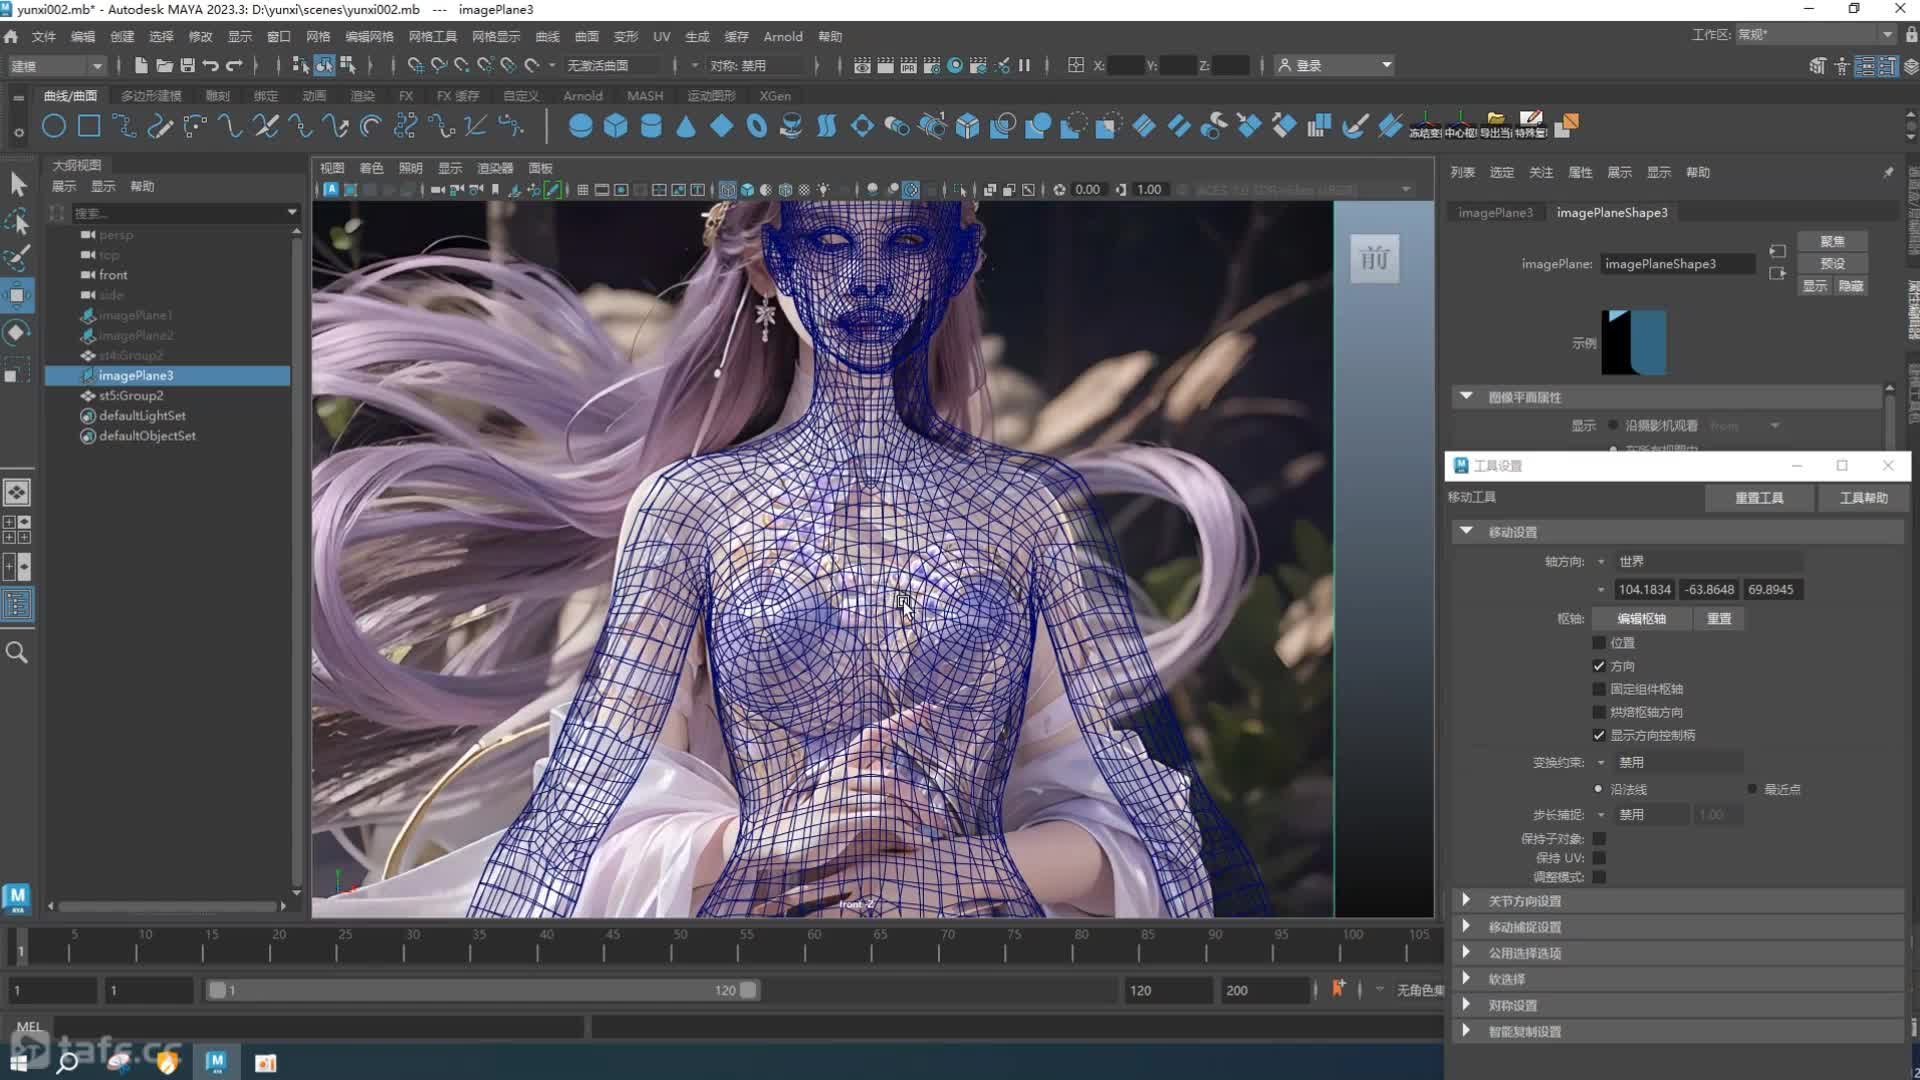Select the 最近点 radio button
1920x1080 pixels.
[x=1752, y=789]
